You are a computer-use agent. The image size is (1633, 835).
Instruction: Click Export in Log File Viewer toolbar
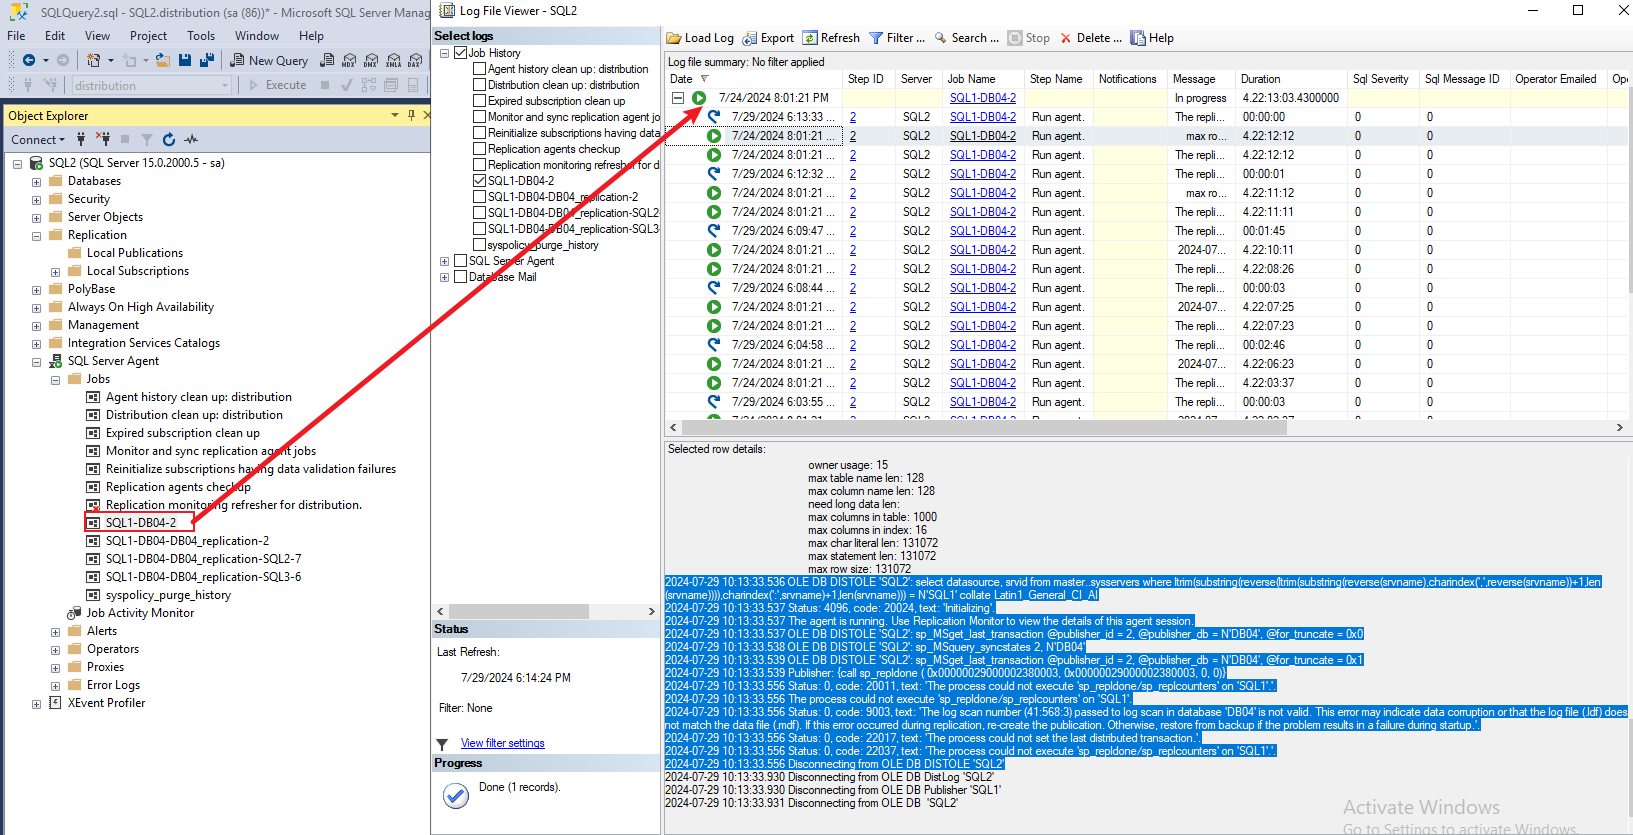[768, 38]
